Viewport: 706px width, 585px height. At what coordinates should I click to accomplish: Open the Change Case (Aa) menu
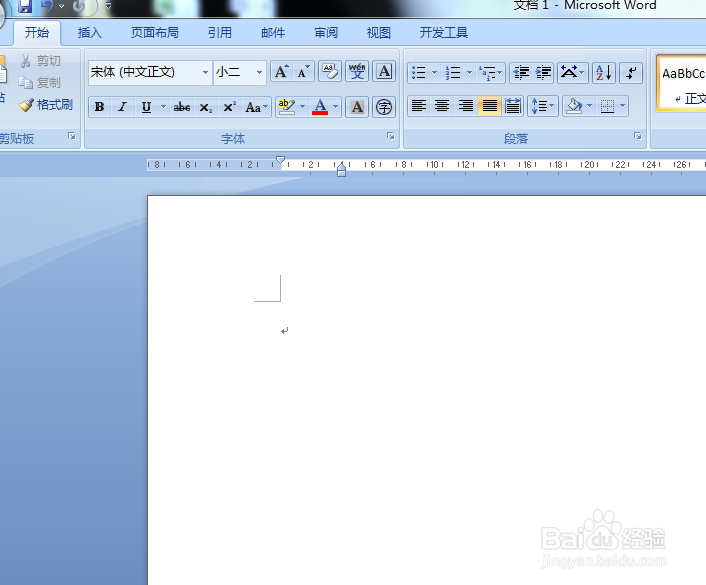click(256, 107)
